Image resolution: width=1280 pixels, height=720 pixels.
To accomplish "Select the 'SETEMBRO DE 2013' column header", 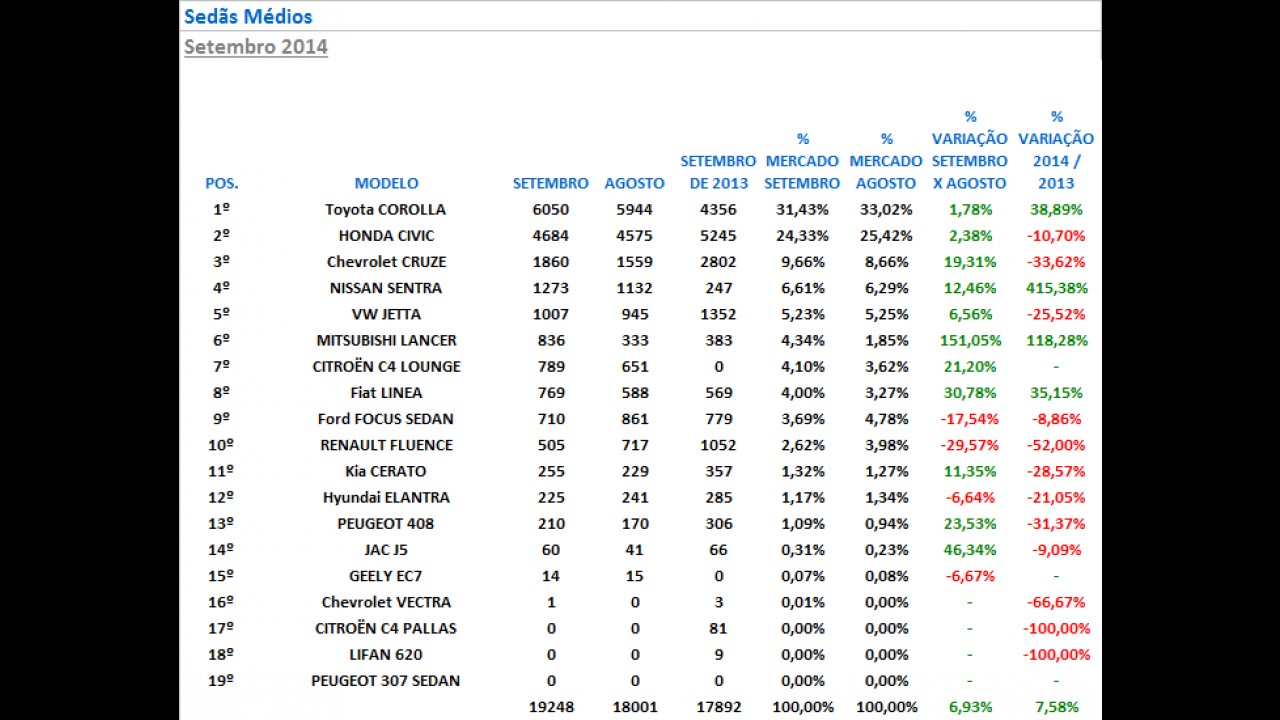I will 718,172.
